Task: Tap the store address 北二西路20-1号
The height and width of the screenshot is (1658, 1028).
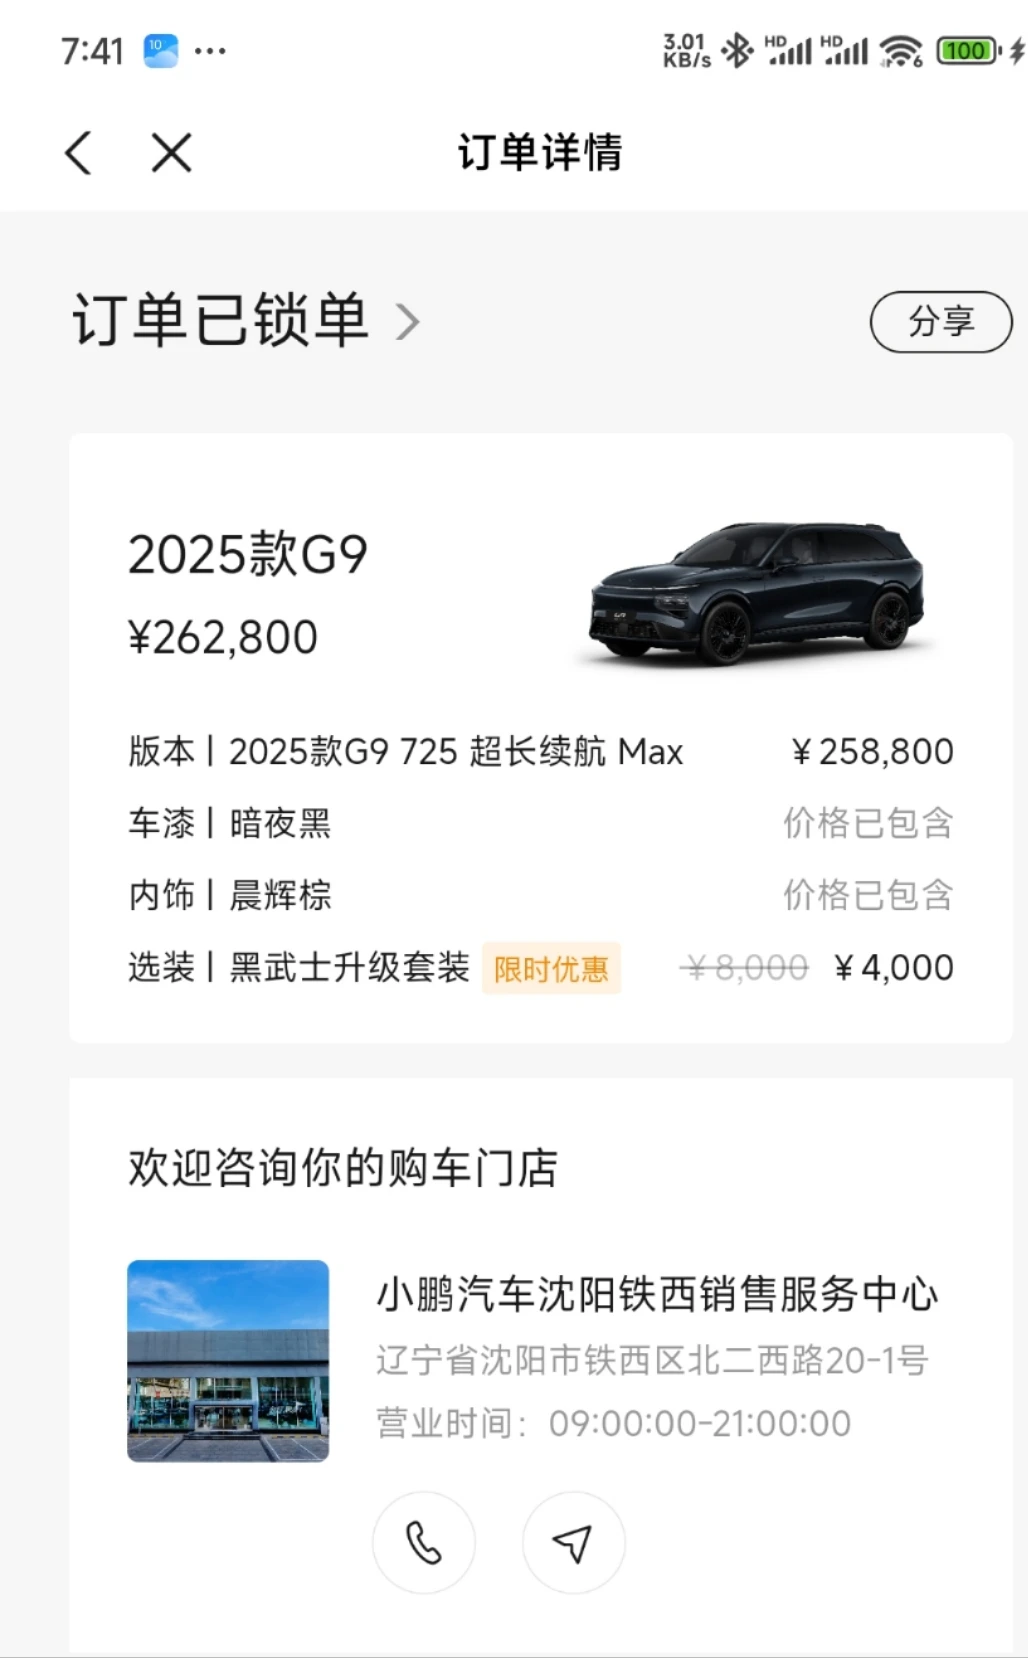Action: tap(652, 1360)
